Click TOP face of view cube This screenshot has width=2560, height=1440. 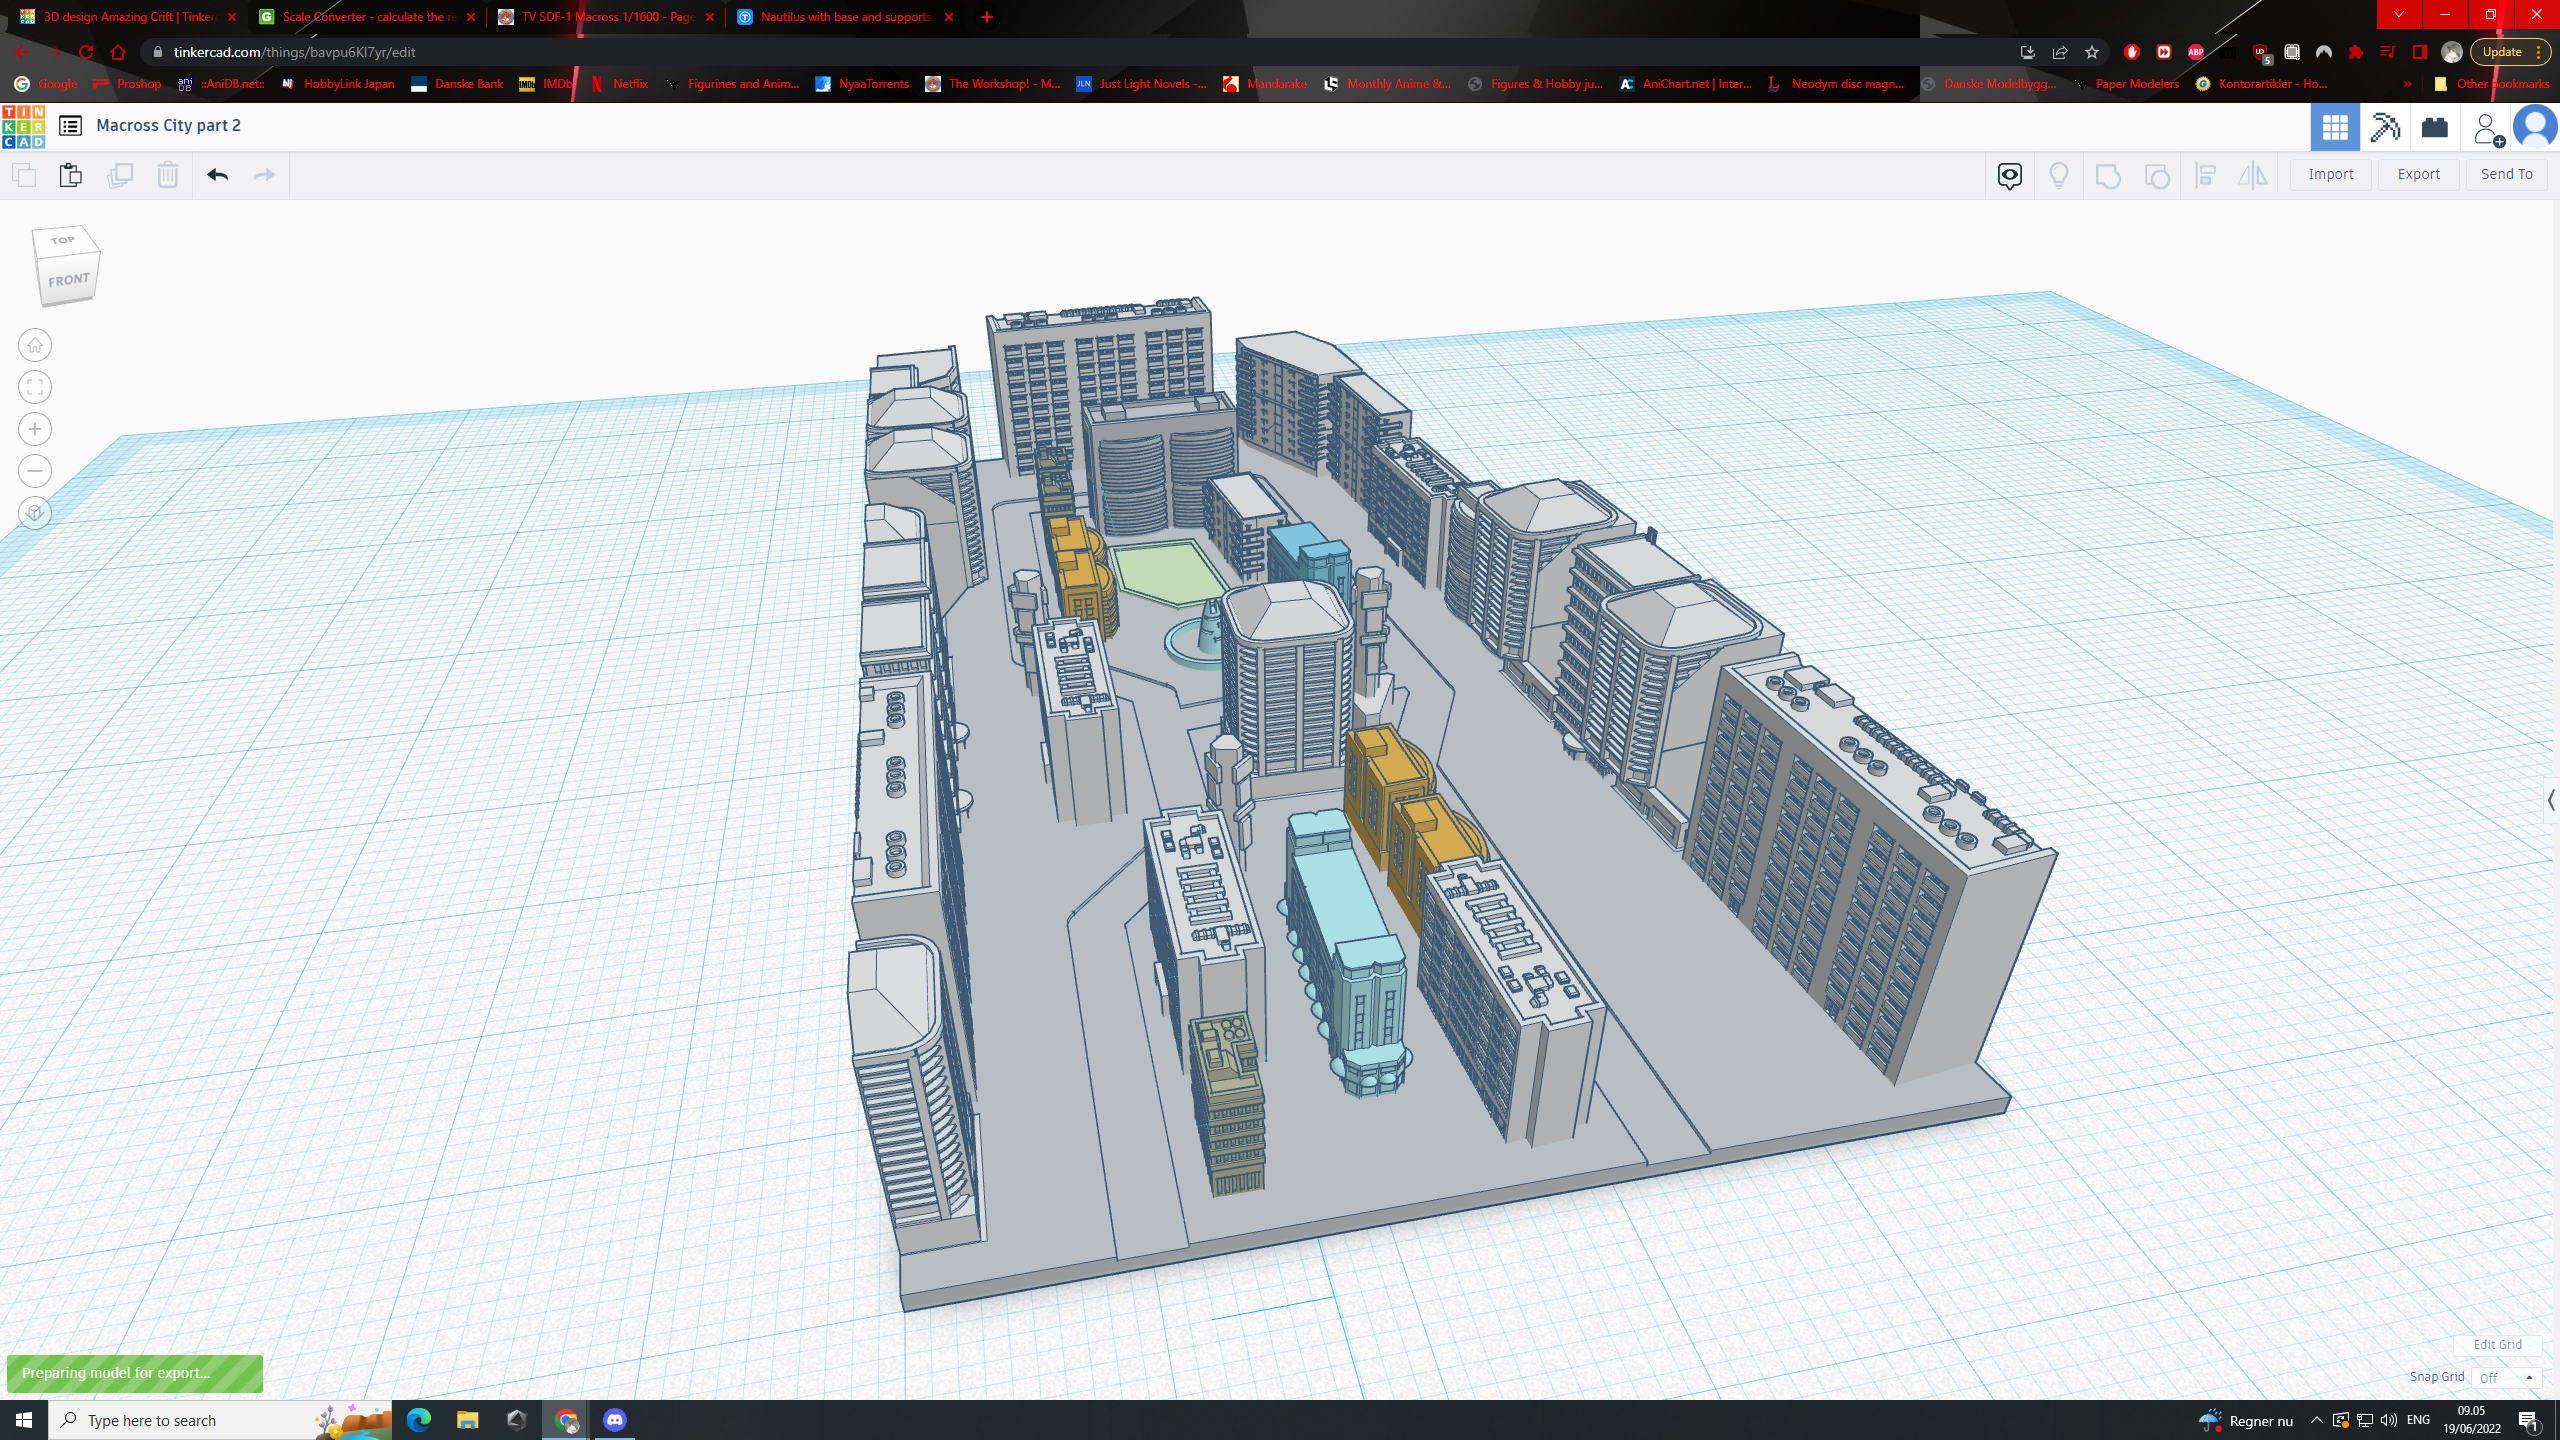(63, 240)
